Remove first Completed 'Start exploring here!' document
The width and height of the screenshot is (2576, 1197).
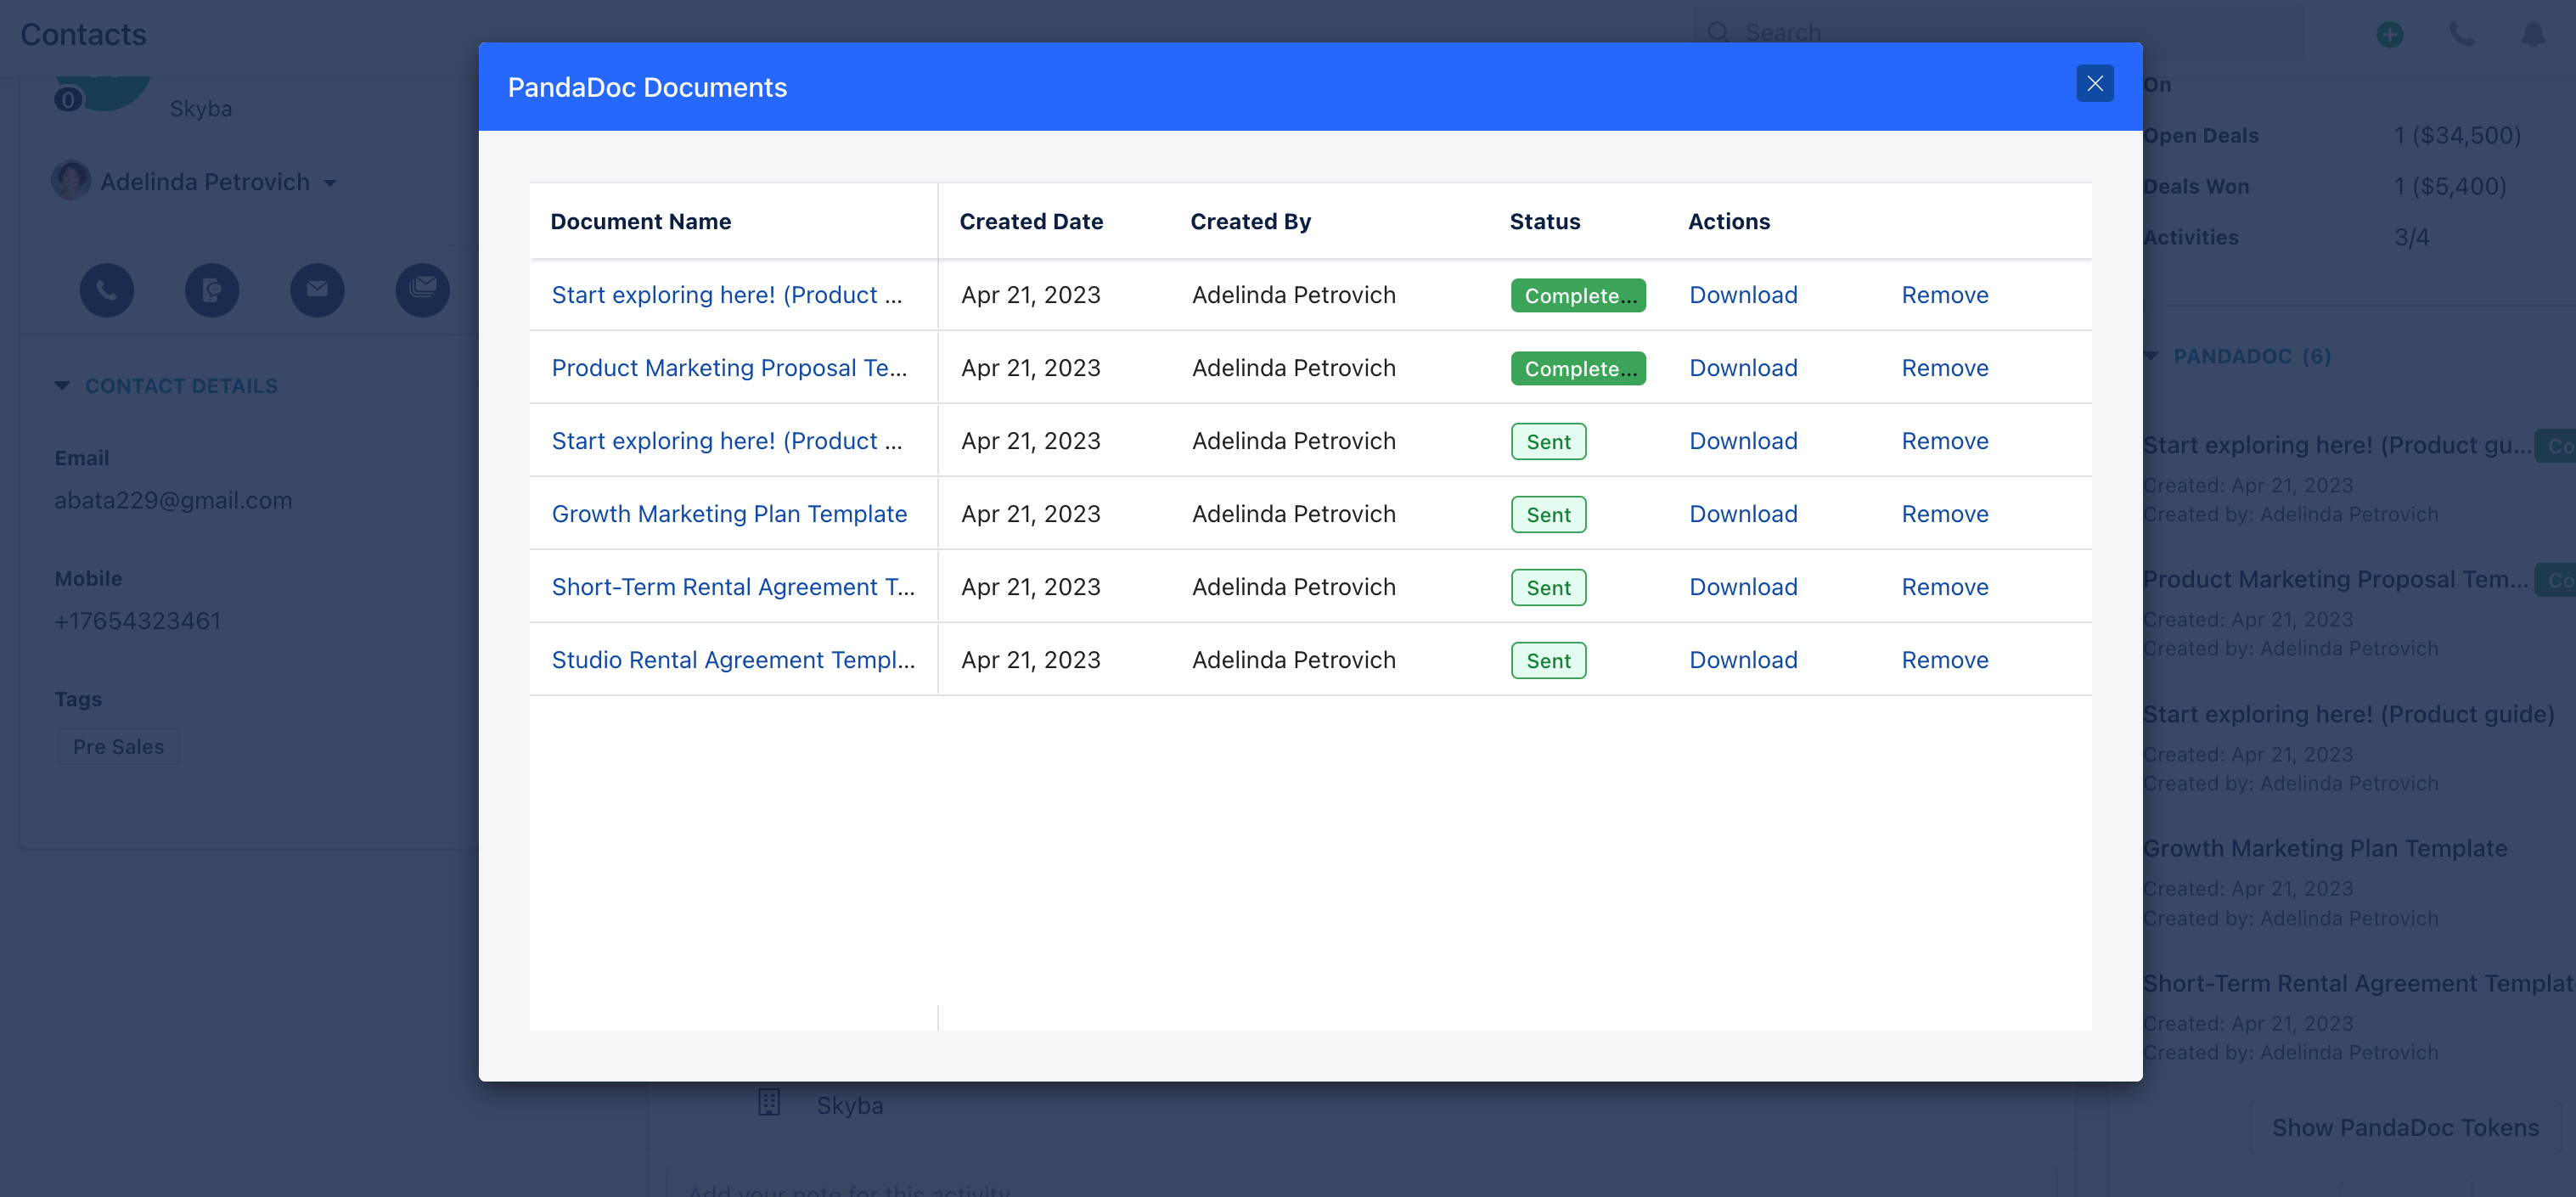coord(1945,295)
